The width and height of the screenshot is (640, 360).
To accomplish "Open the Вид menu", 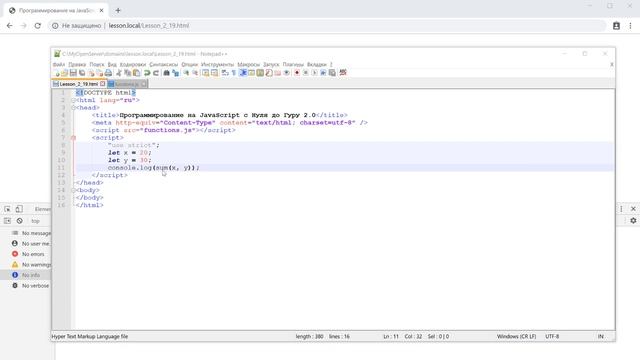I will 112,64.
